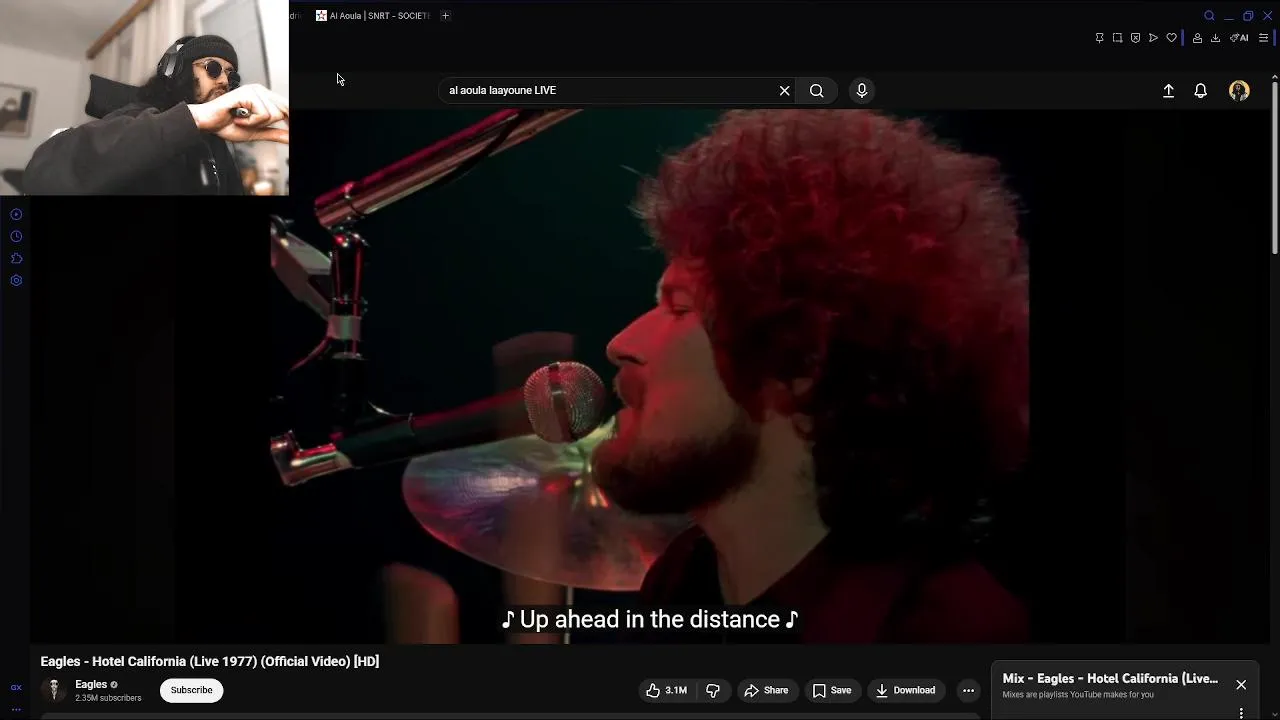Open Easy Setup menu in browser toolbar
This screenshot has height=720, width=1280.
point(1263,38)
